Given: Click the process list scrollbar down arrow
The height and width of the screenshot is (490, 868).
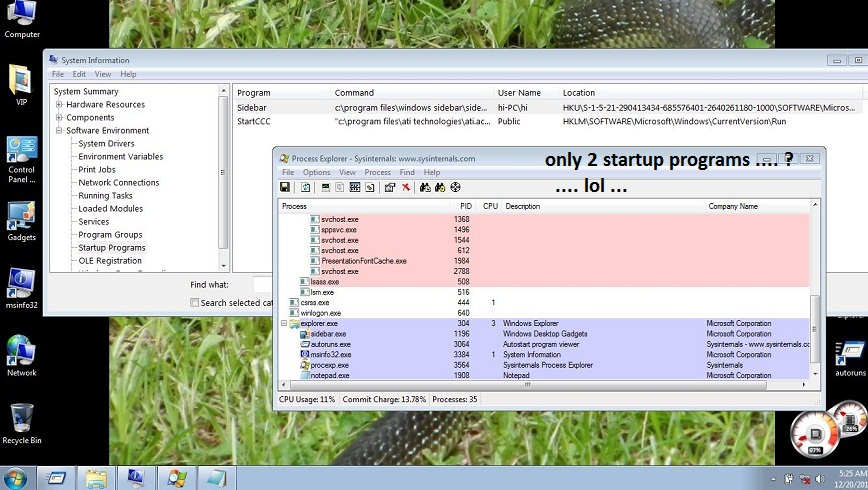Looking at the screenshot, I should [814, 374].
